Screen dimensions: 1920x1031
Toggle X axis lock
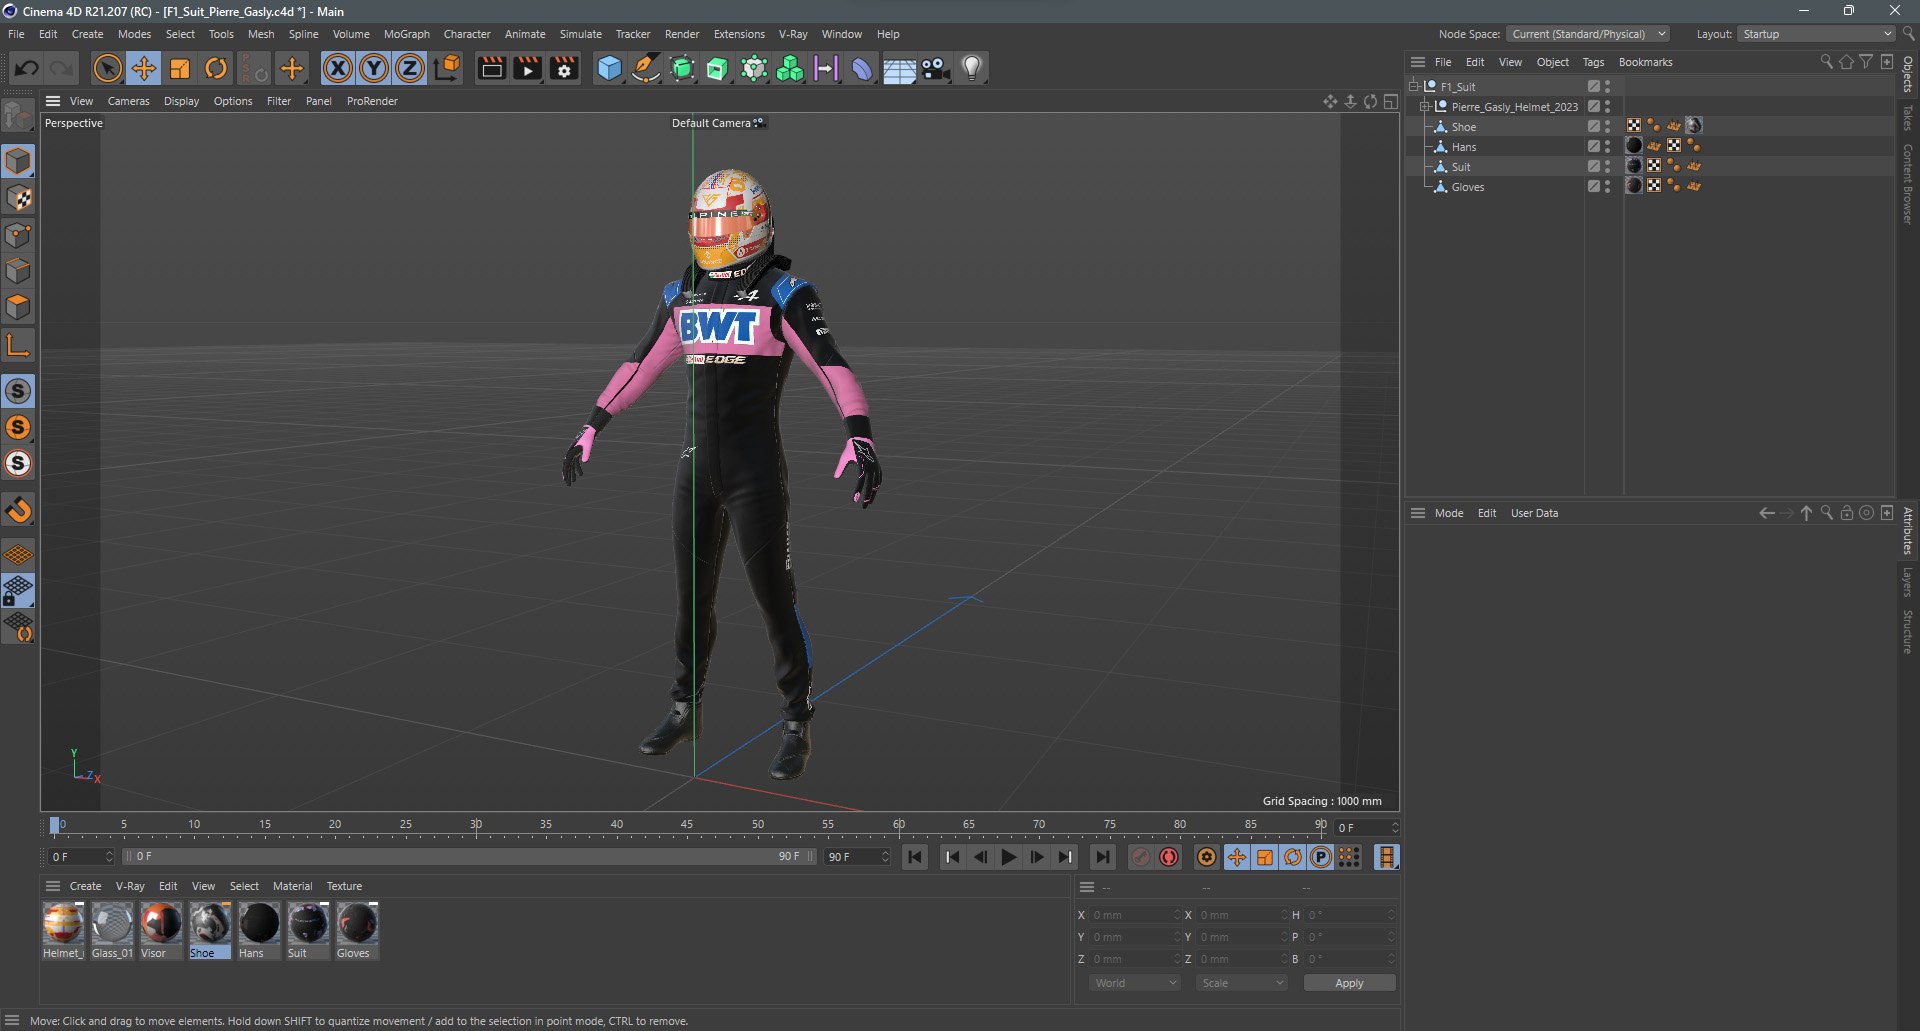(x=338, y=68)
